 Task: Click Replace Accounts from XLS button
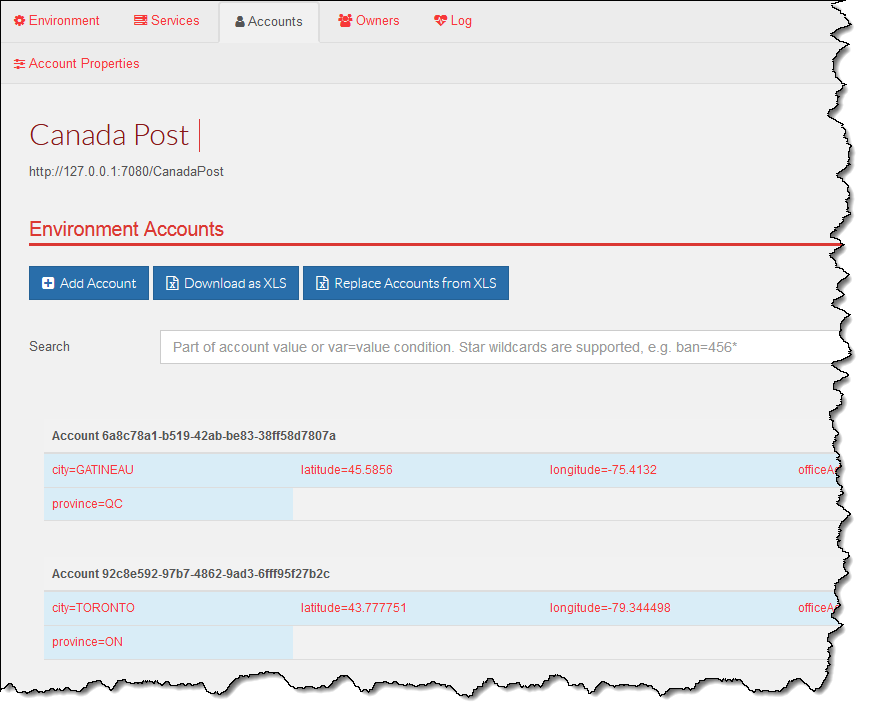(406, 283)
